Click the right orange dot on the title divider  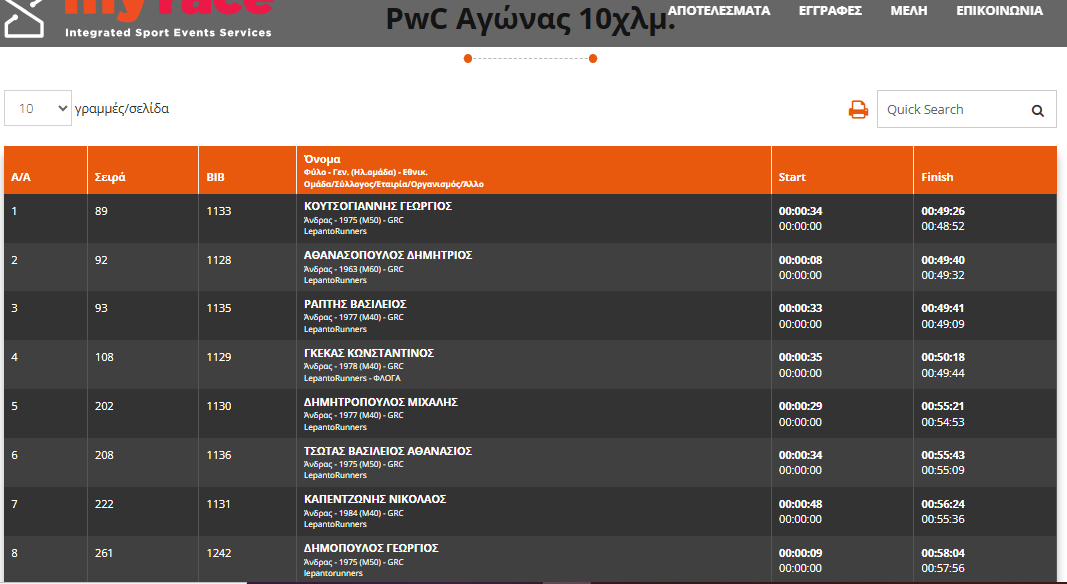(x=593, y=59)
